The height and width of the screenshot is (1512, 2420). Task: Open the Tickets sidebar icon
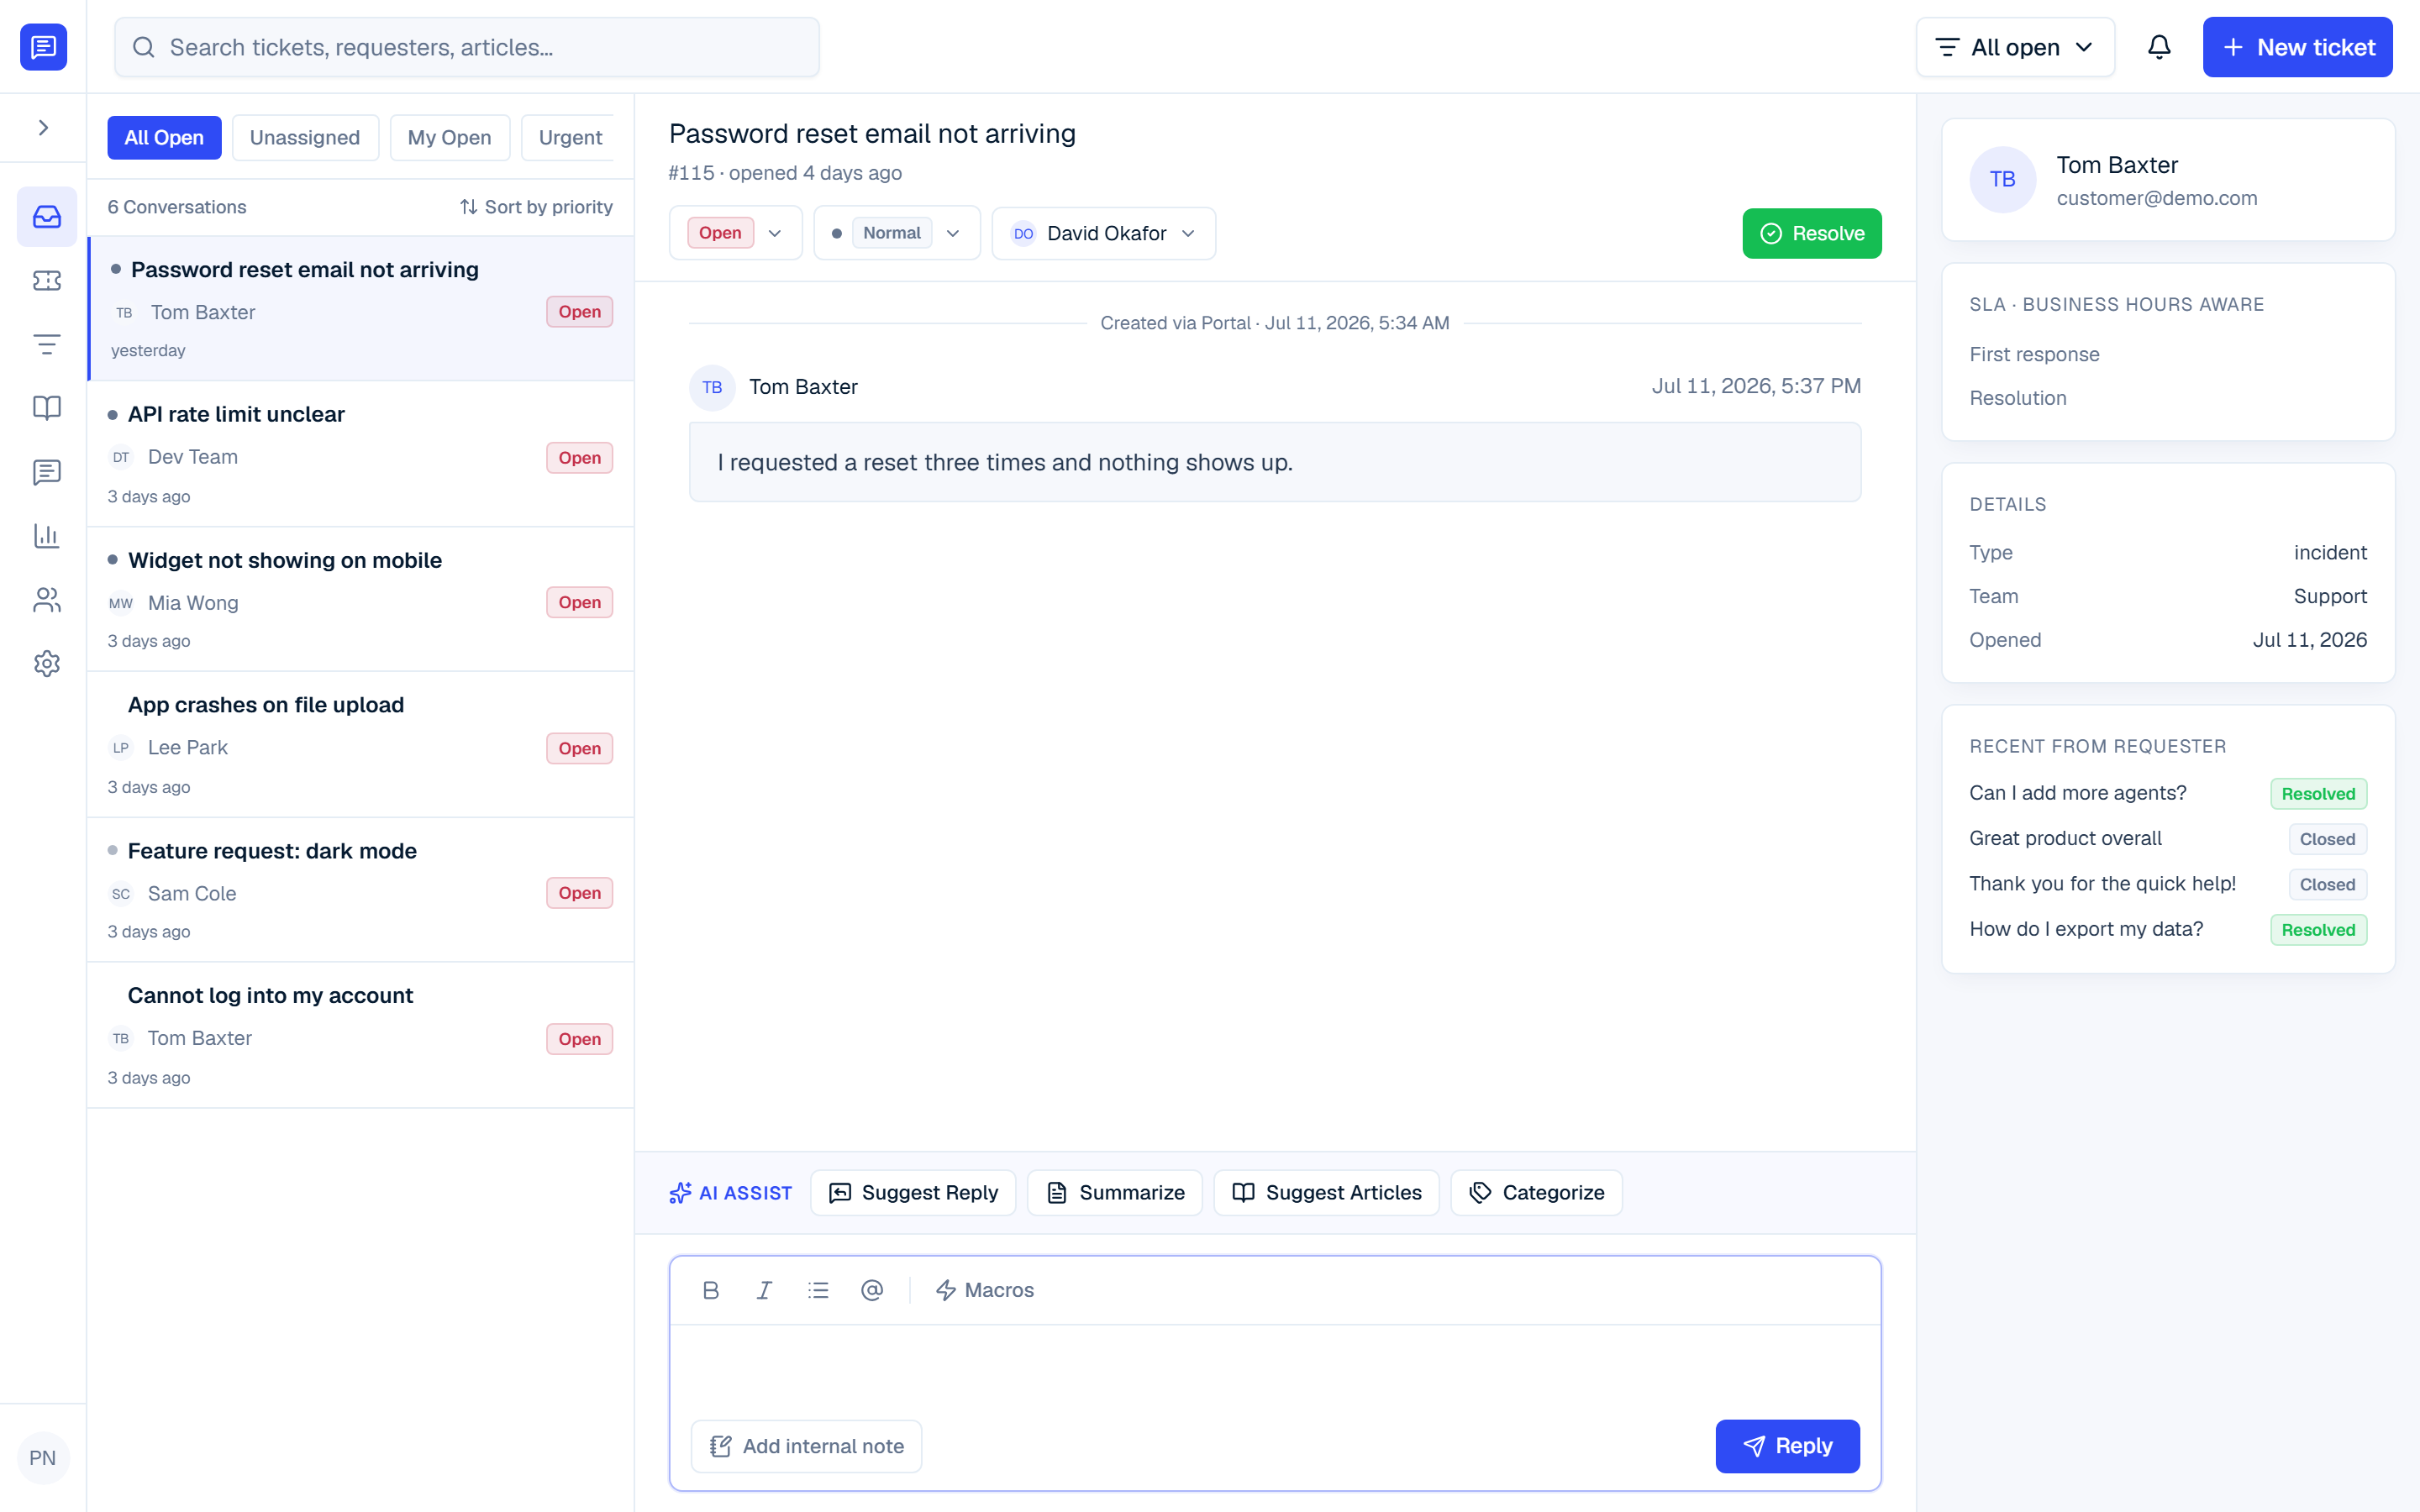(x=47, y=280)
